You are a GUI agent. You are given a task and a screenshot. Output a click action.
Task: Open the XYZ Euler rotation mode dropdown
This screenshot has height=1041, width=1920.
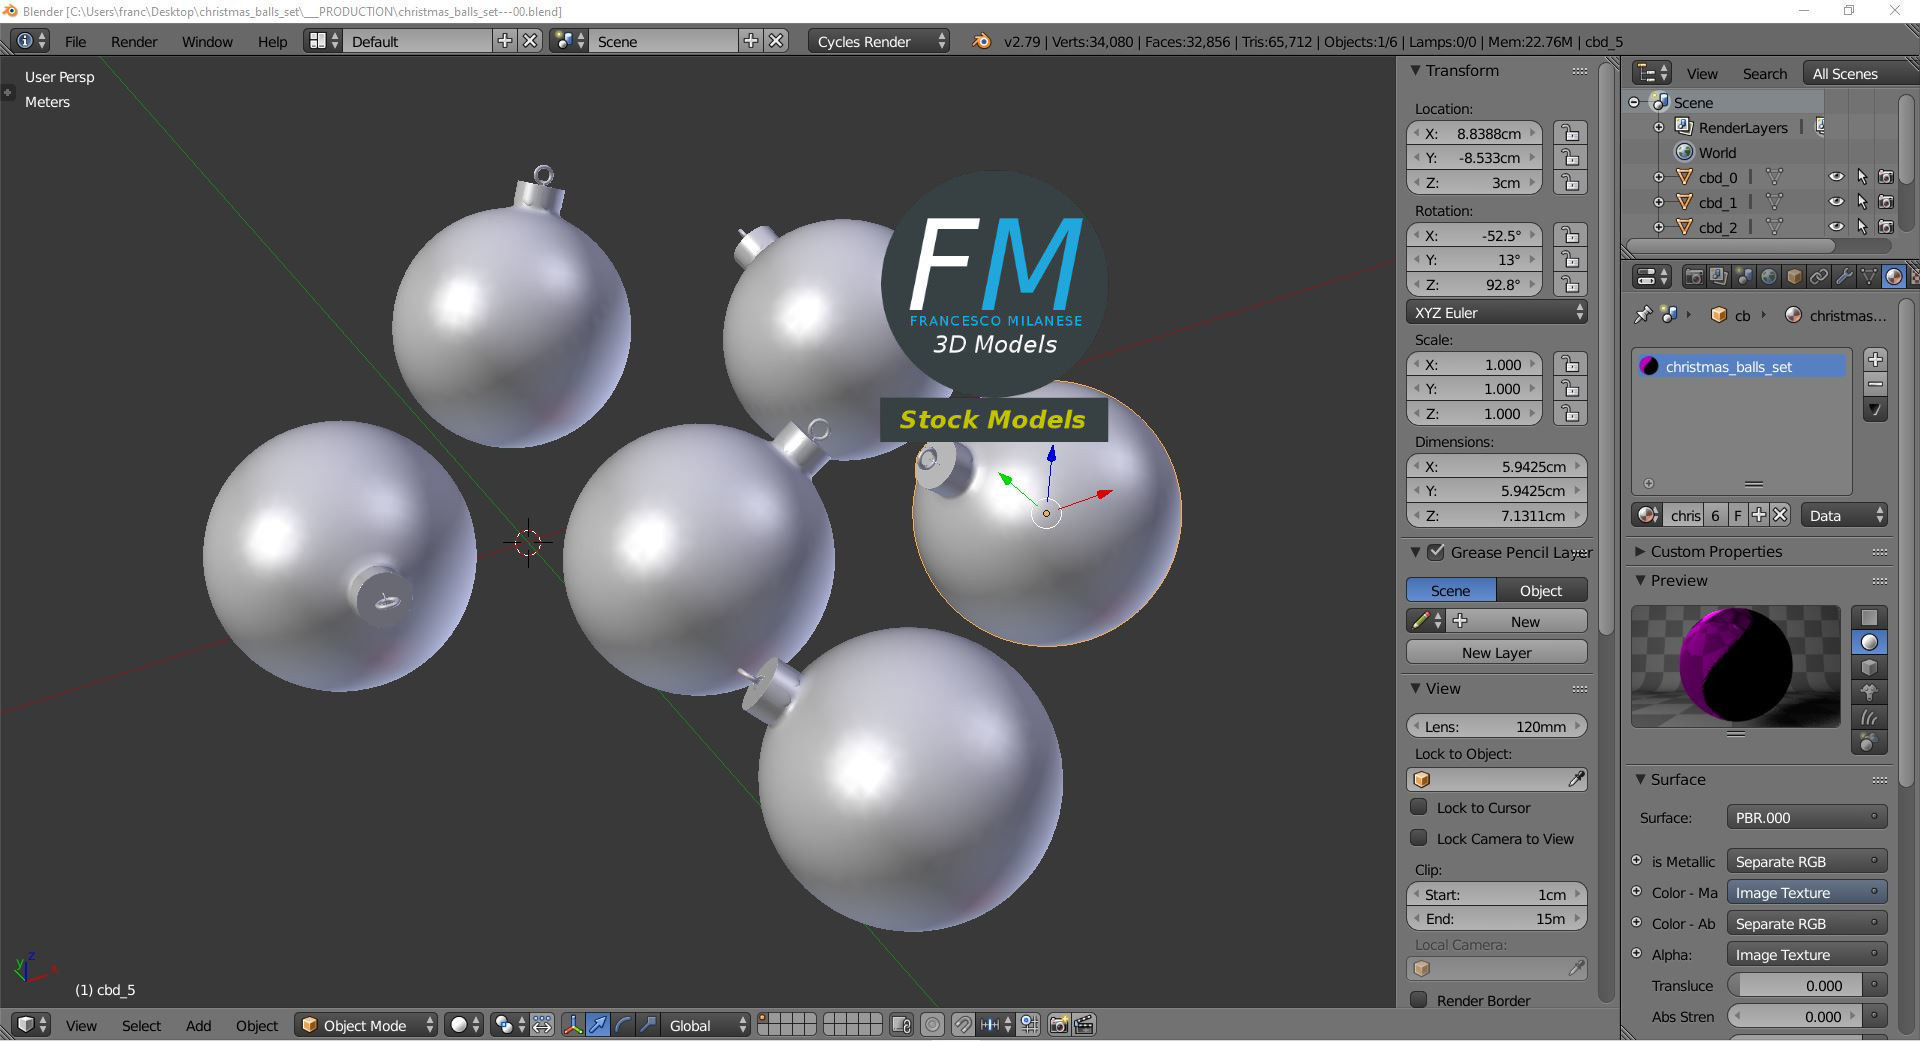click(1497, 312)
